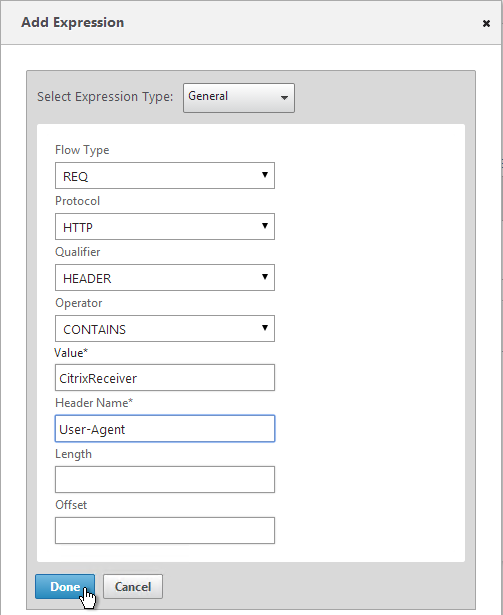Click the Select Expression Type label
This screenshot has height=615, width=503.
coord(105,97)
